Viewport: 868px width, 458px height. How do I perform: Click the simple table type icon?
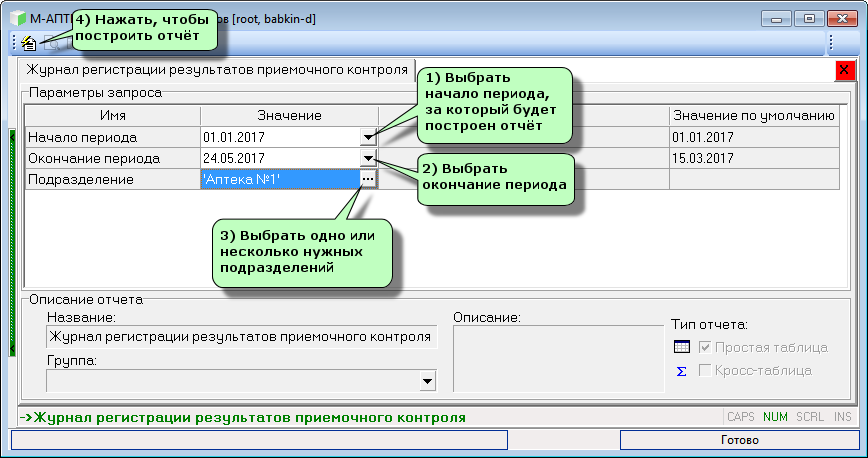(x=681, y=347)
